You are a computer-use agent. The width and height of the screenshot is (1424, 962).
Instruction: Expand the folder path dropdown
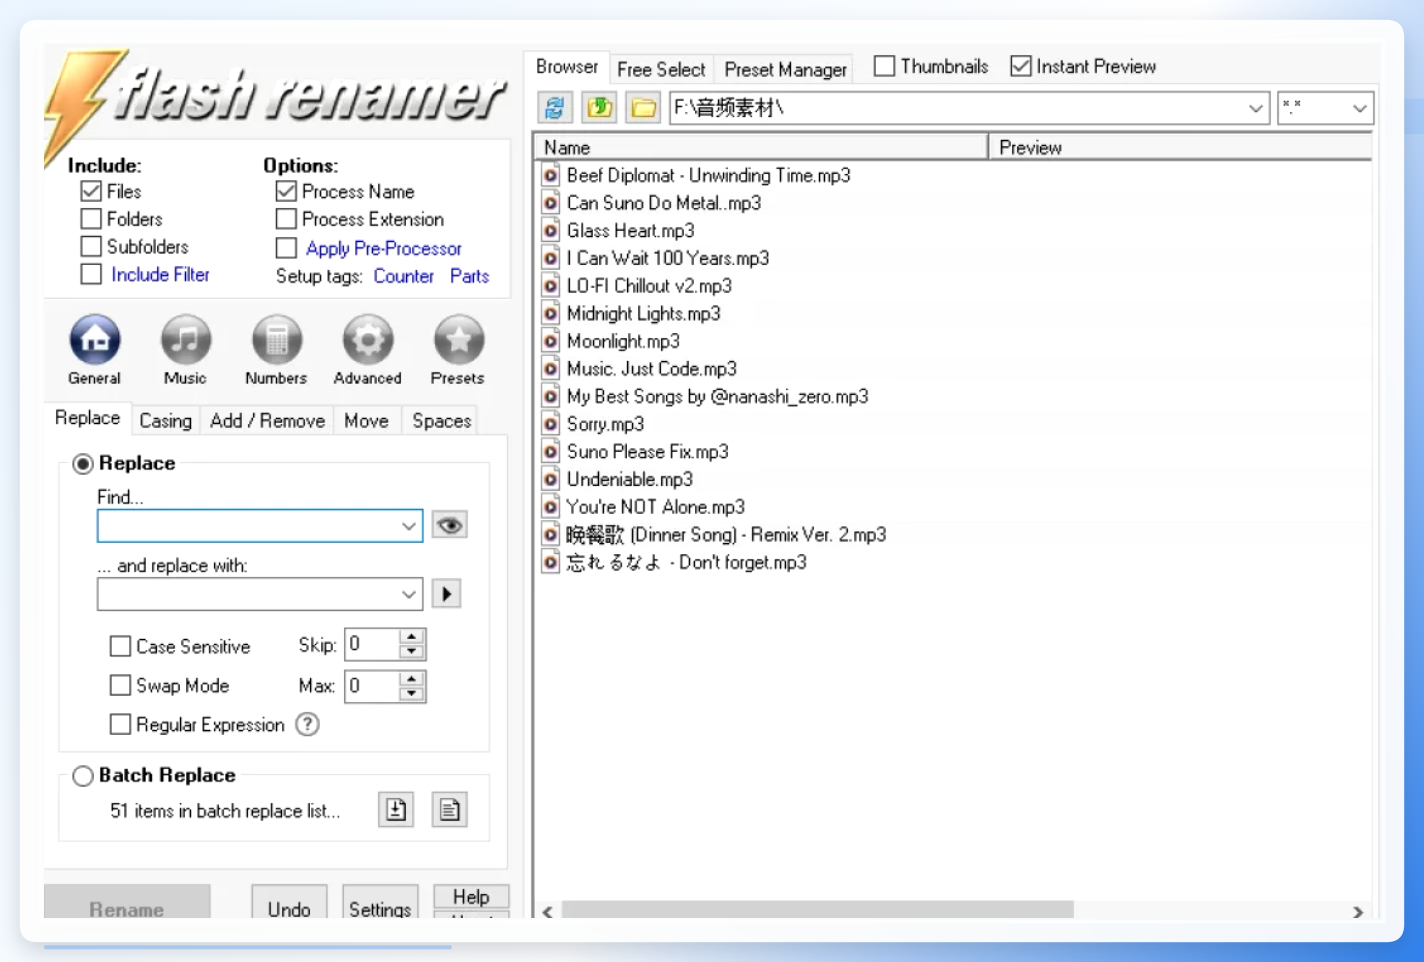coord(1256,108)
